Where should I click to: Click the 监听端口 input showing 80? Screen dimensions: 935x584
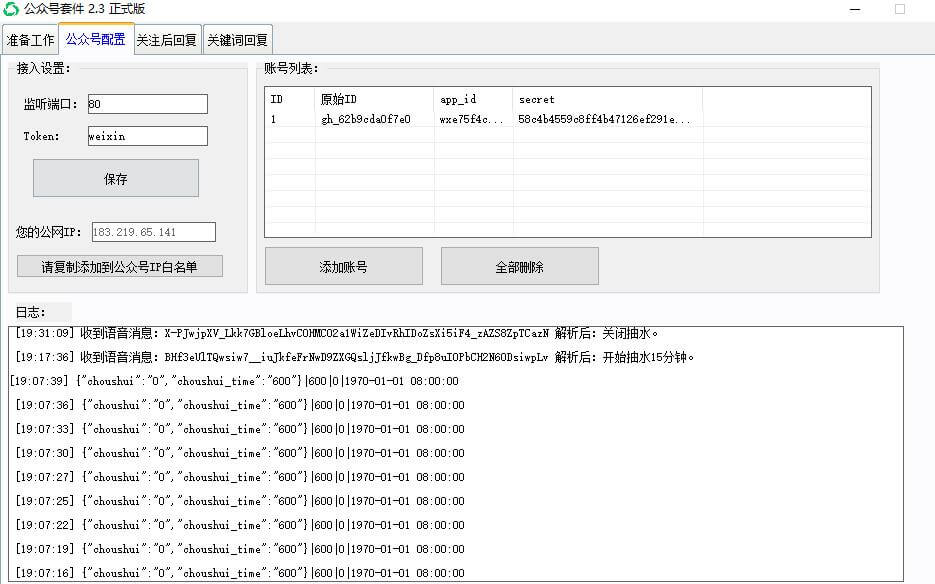click(147, 103)
